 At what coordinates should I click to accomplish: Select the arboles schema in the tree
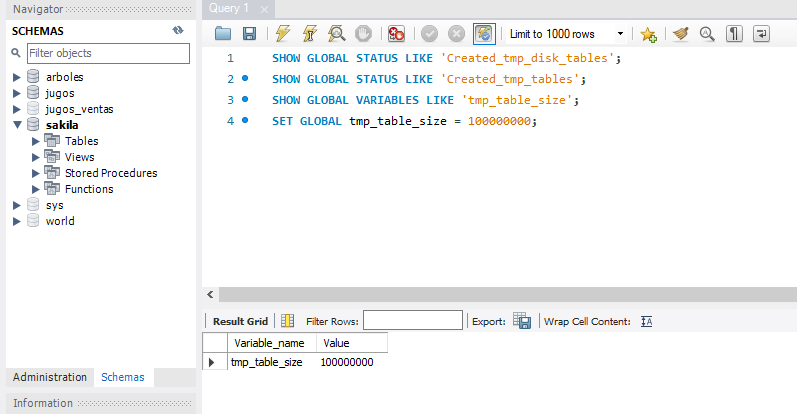pos(65,77)
